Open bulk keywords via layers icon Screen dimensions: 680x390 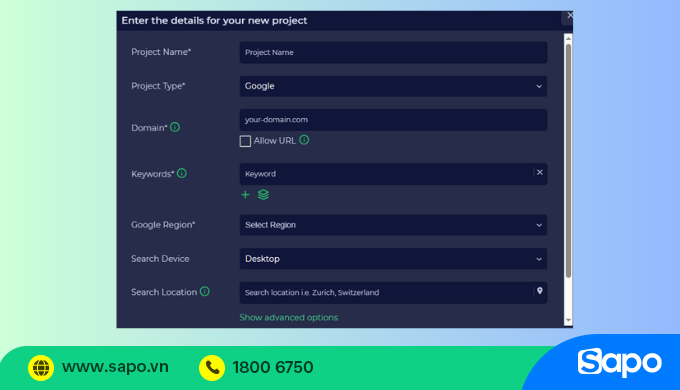pos(263,195)
